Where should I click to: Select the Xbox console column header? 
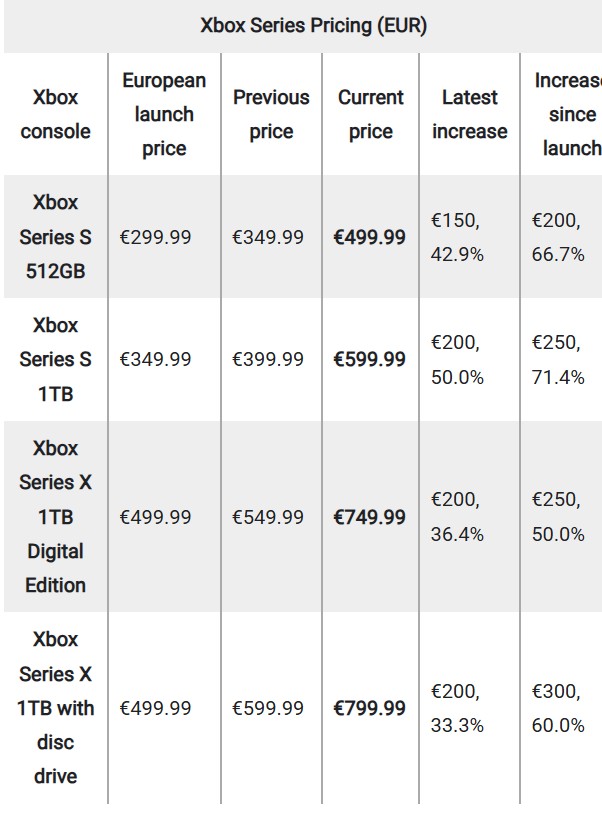[x=55, y=114]
